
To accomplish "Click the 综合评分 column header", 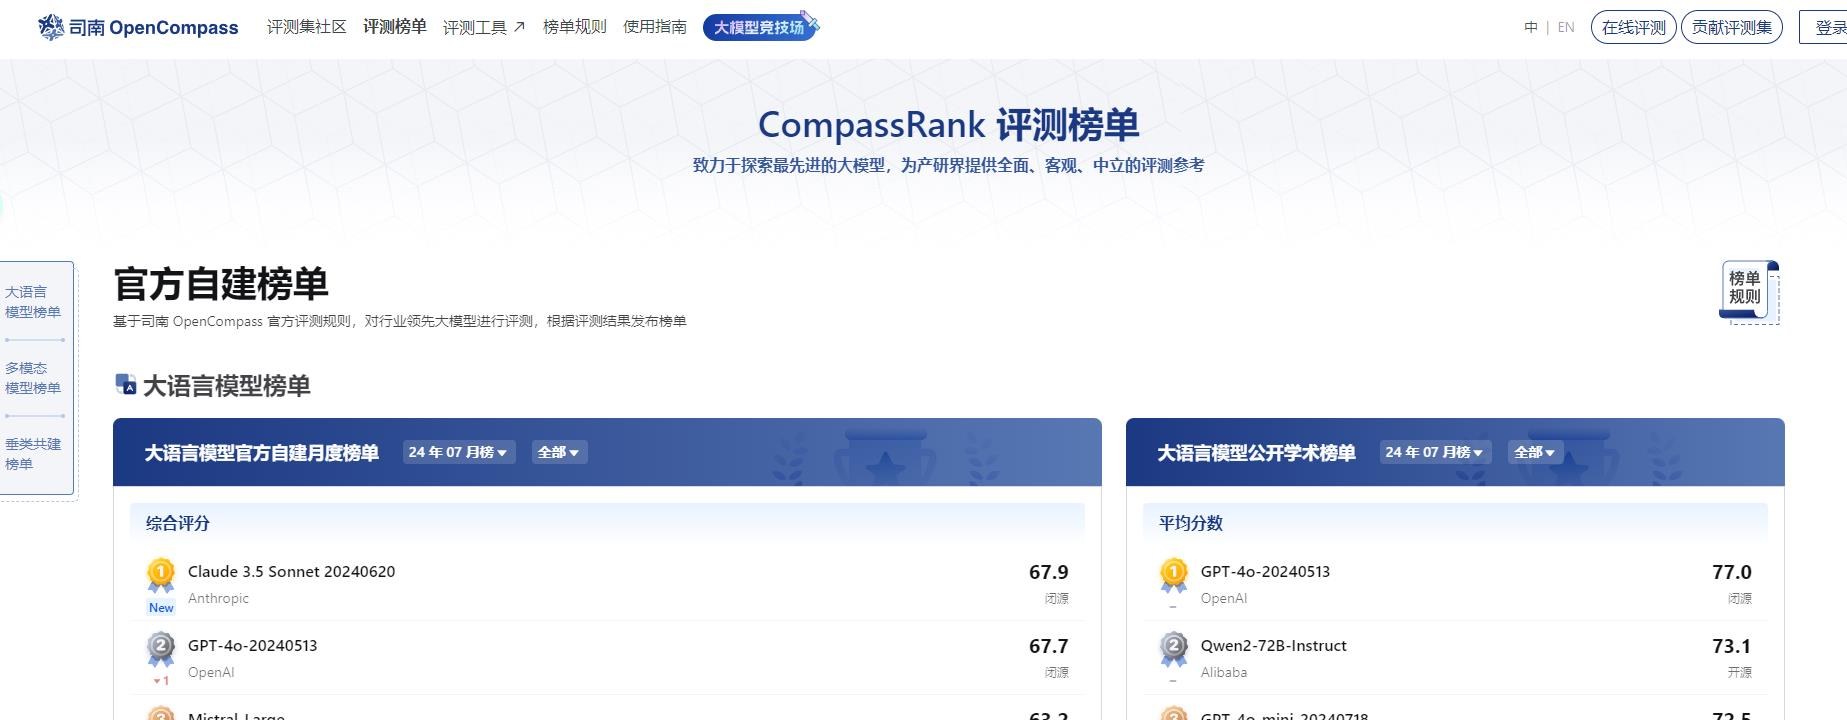I will point(178,523).
